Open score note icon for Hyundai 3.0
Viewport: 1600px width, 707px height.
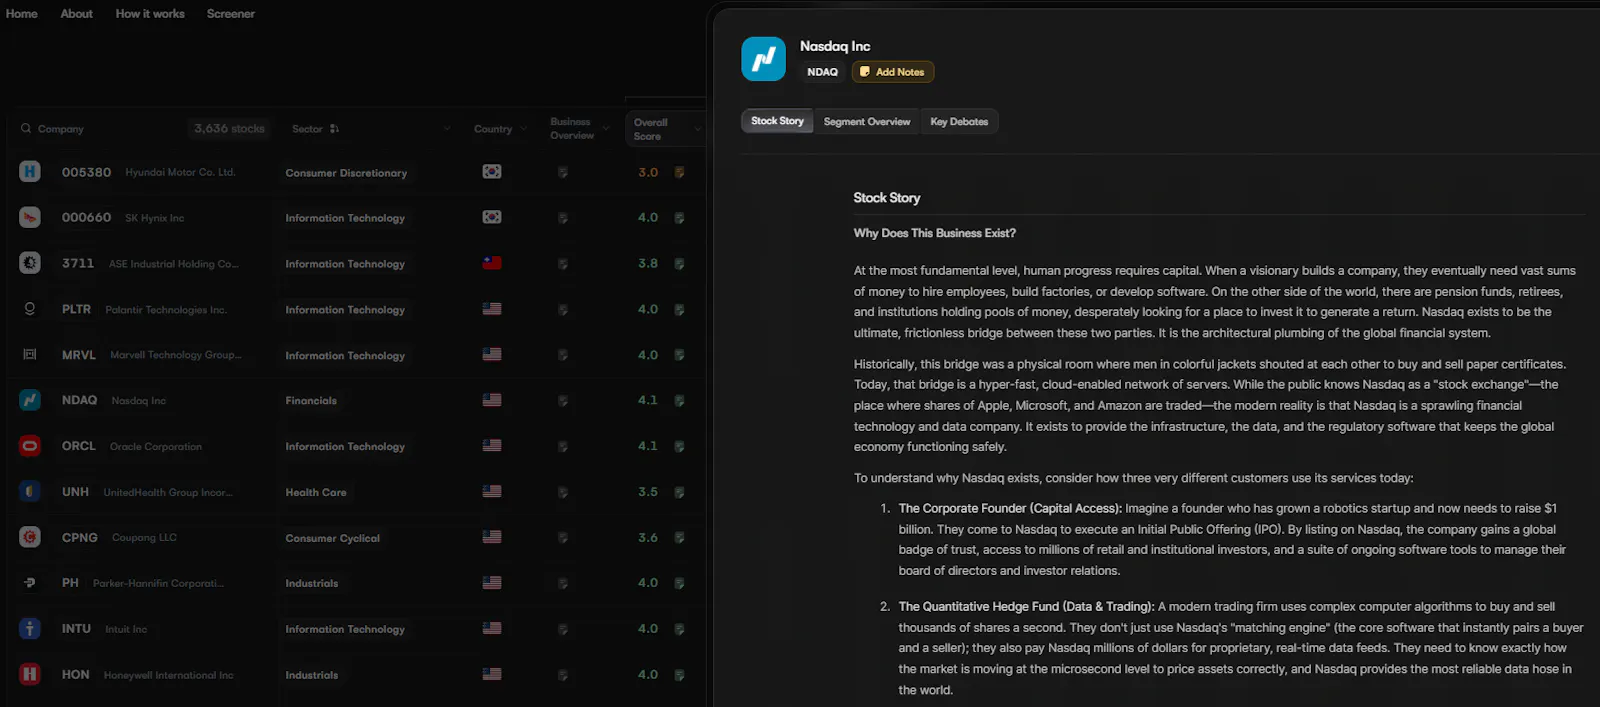[679, 173]
